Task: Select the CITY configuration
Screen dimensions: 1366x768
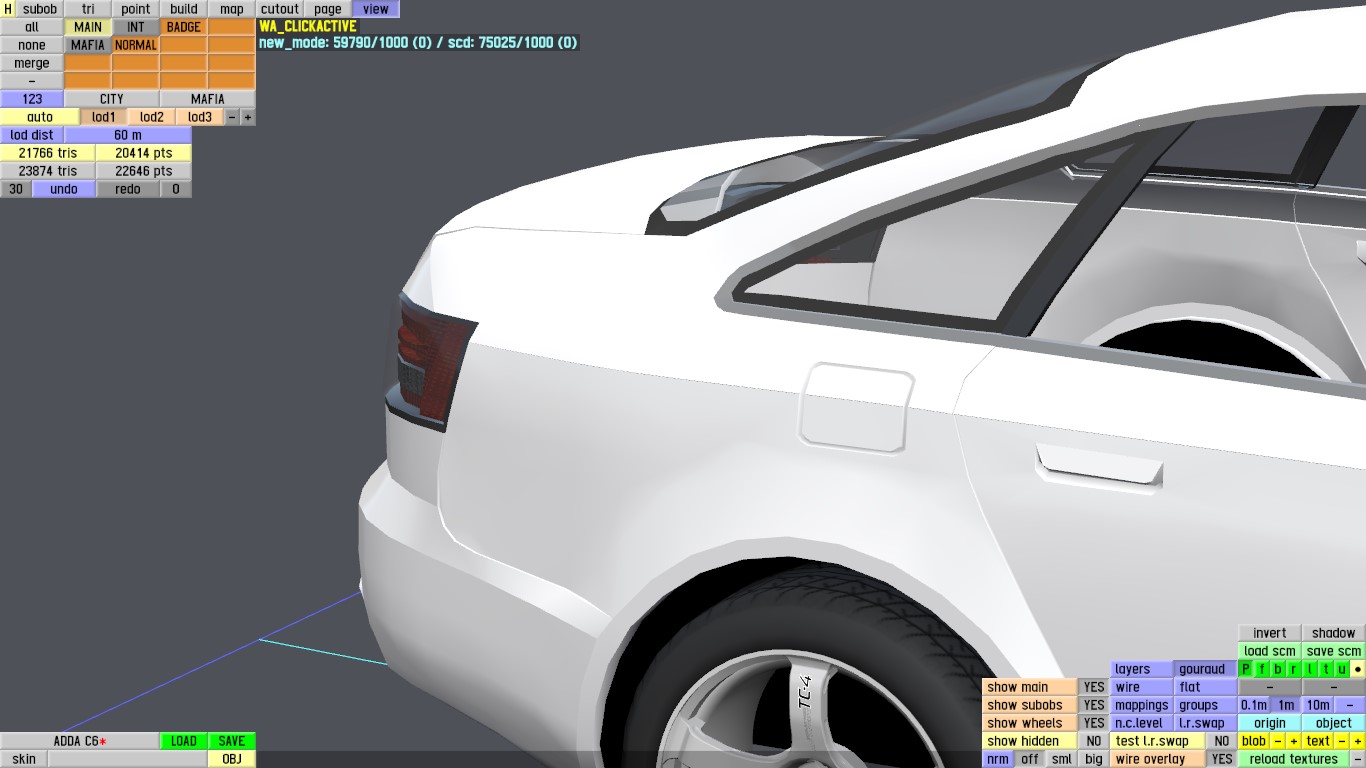Action: [x=112, y=99]
